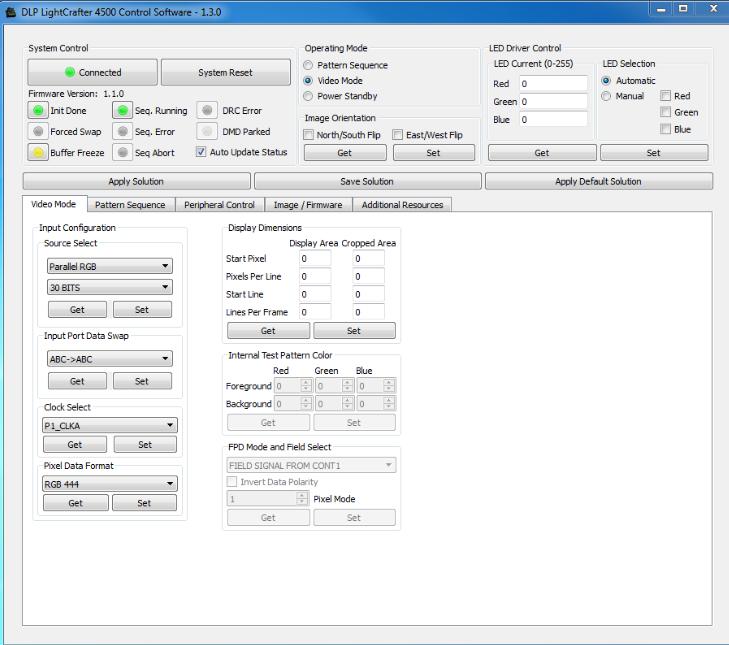Open FIELD SIGNAL FROM CONT1 dropdown
The image size is (729, 645).
(311, 465)
